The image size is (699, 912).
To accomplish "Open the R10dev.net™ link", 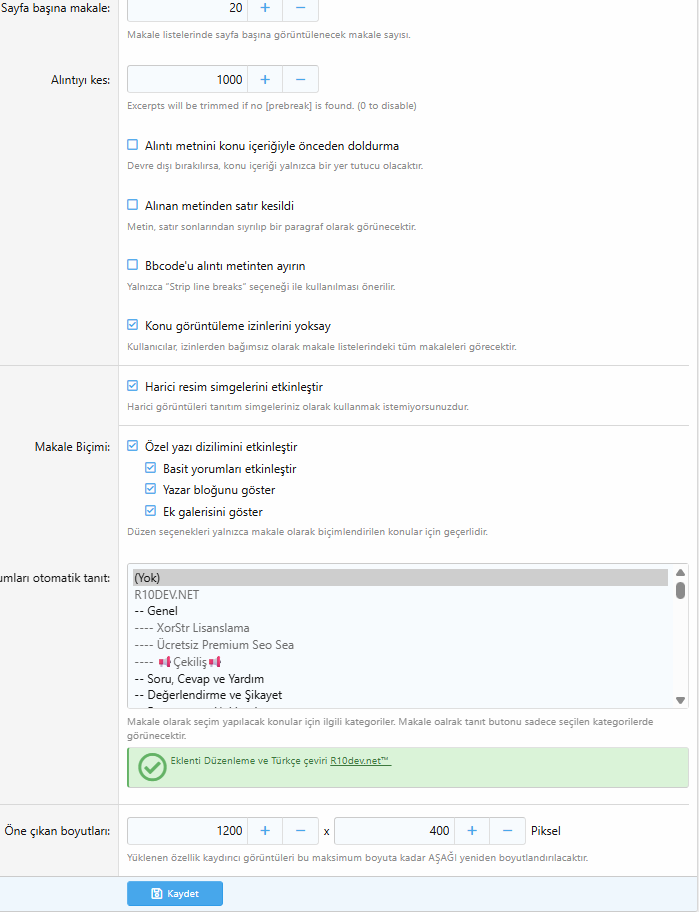I will (360, 761).
